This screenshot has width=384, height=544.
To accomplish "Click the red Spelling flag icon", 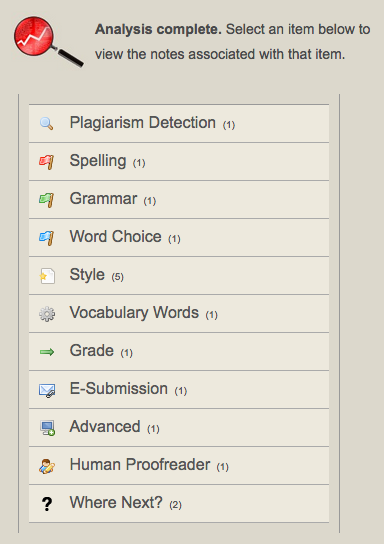I will (46, 162).
